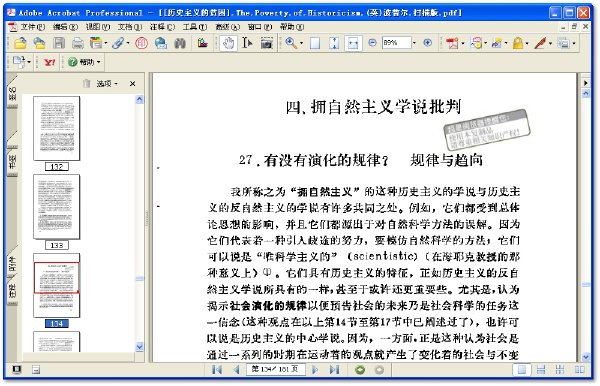Image resolution: width=600 pixels, height=386 pixels.
Task: Click document scroll down arrow
Action: coord(585,357)
